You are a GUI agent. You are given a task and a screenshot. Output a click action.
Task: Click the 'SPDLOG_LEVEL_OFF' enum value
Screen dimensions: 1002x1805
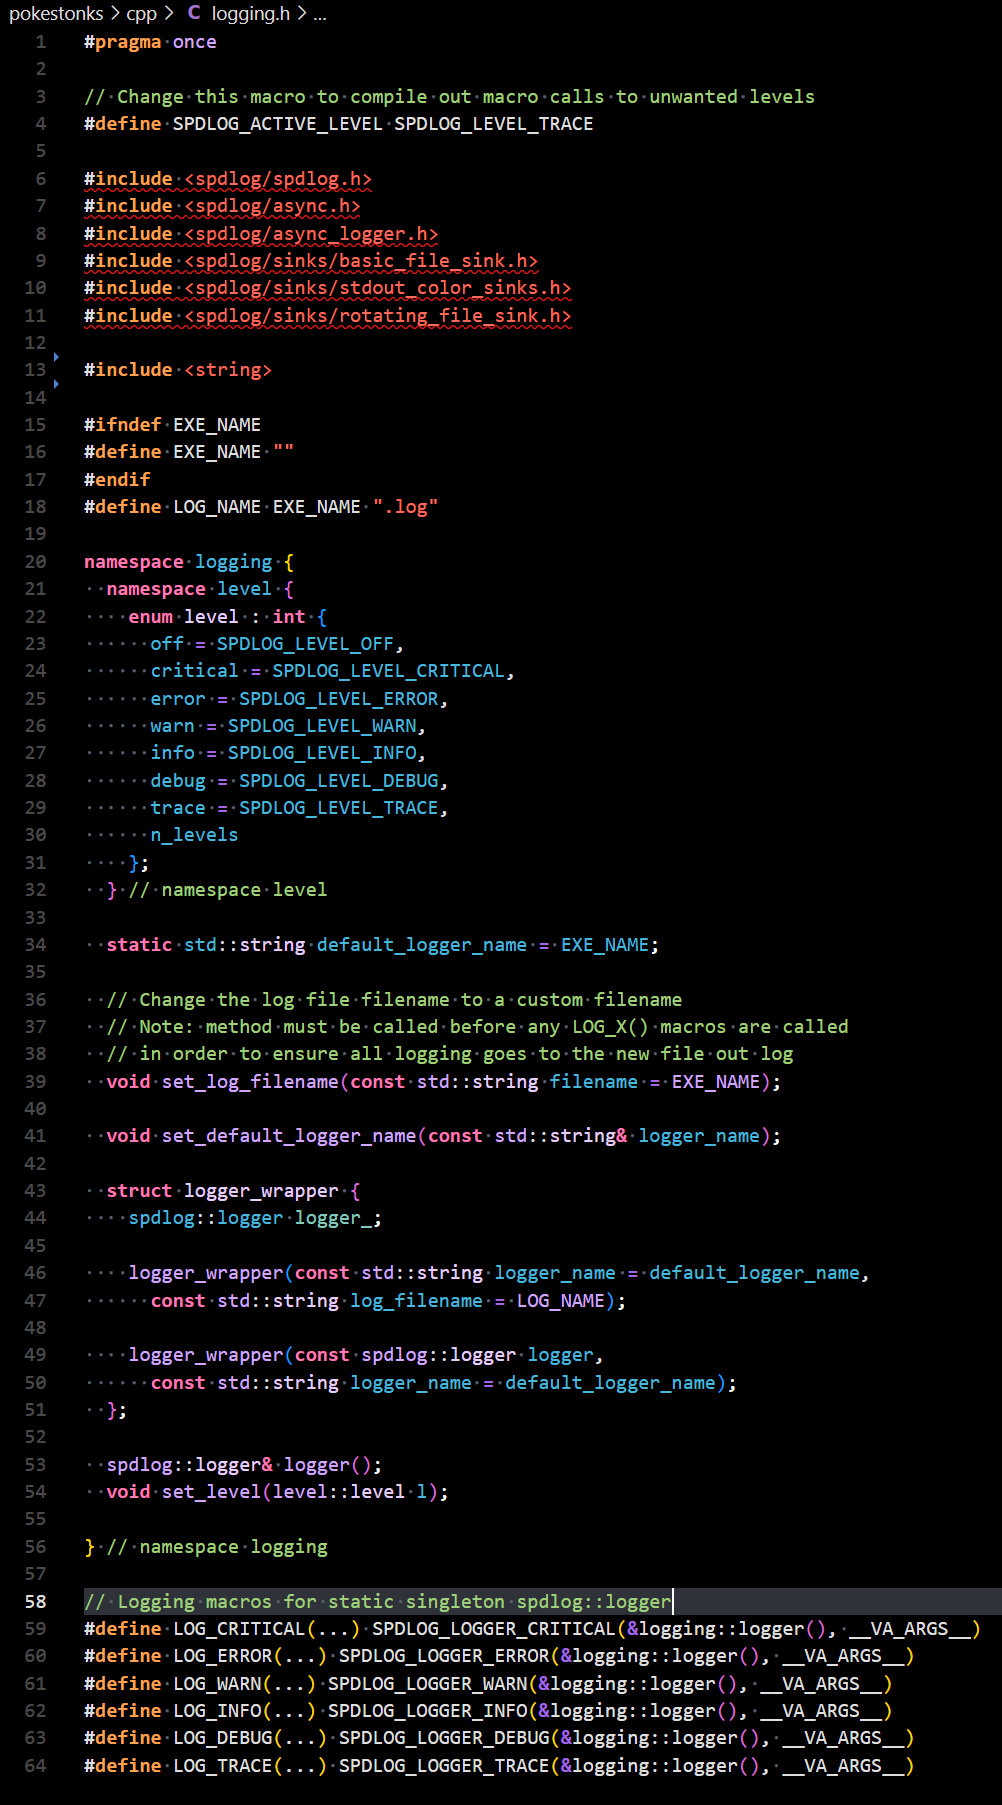pyautogui.click(x=306, y=643)
